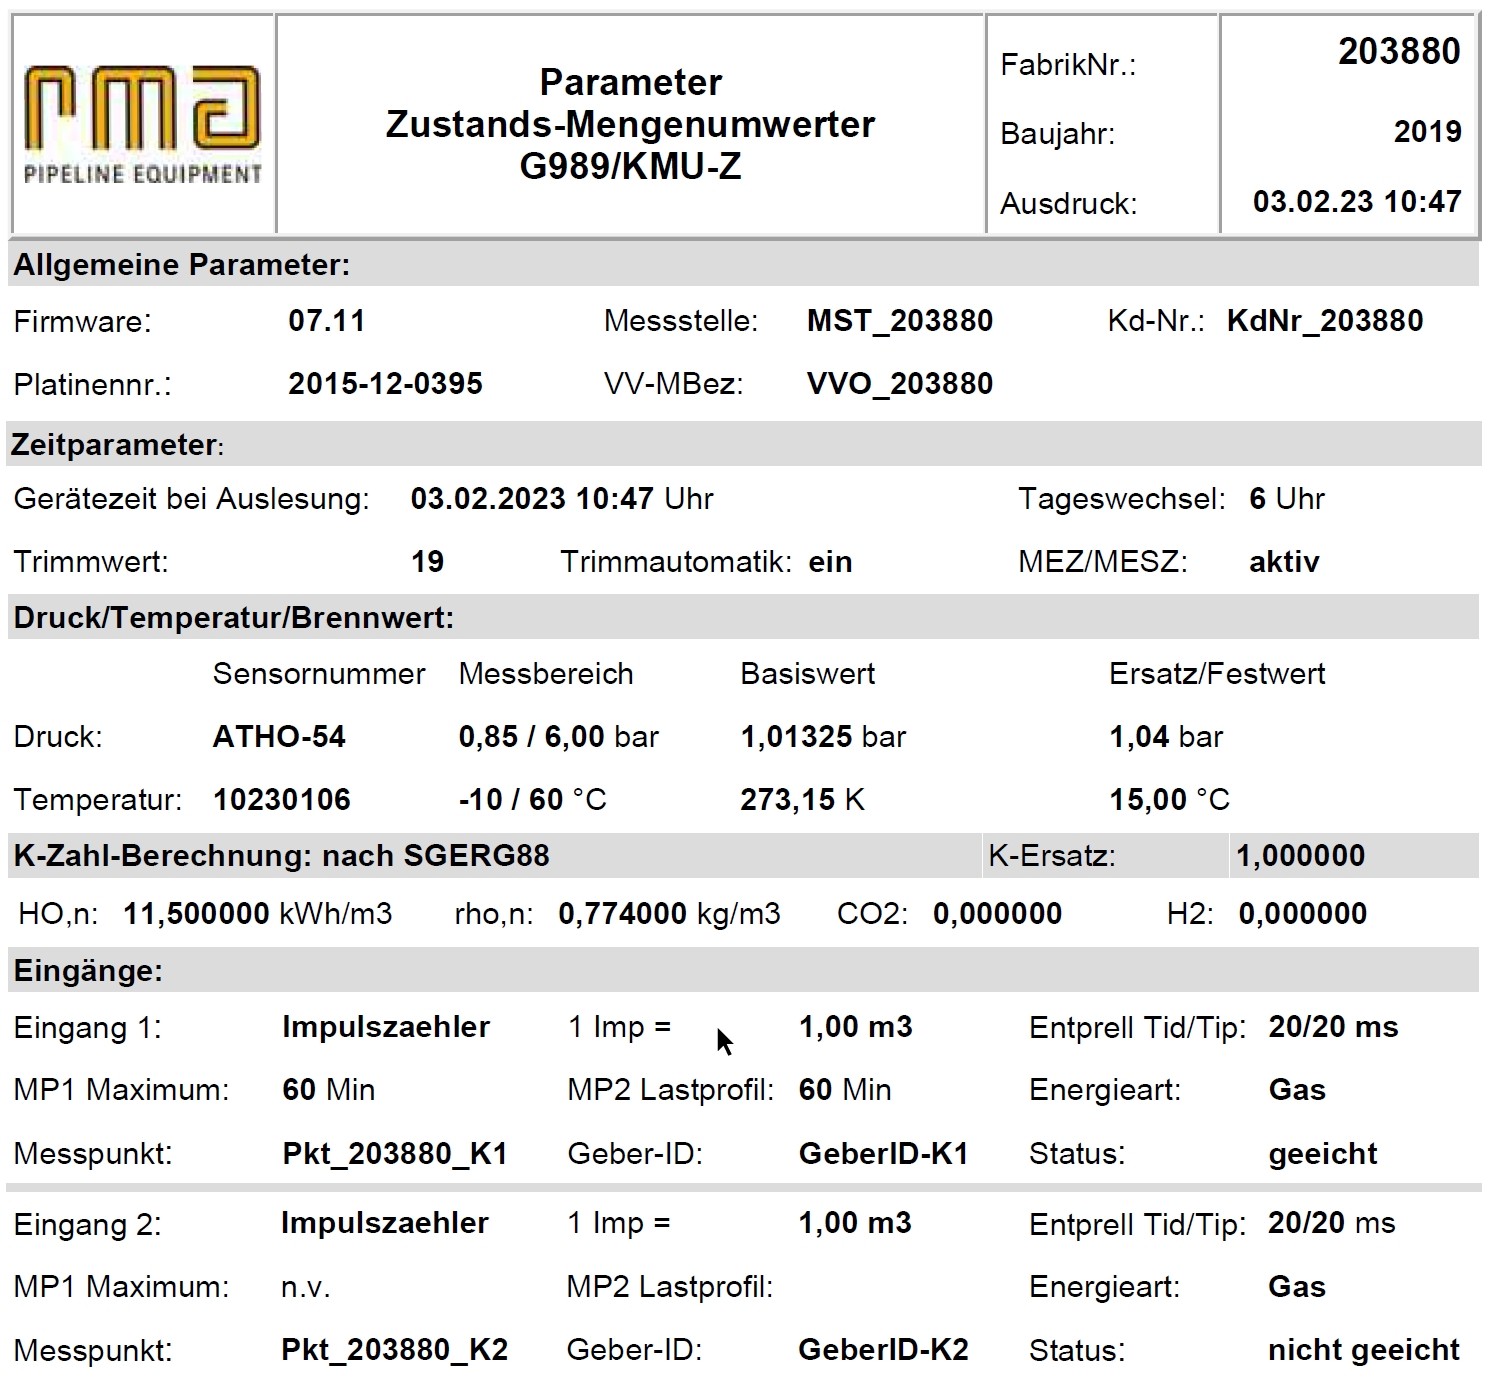This screenshot has width=1501, height=1378.
Task: Click the Trimmautomatik value 'ein'
Action: [x=830, y=561]
